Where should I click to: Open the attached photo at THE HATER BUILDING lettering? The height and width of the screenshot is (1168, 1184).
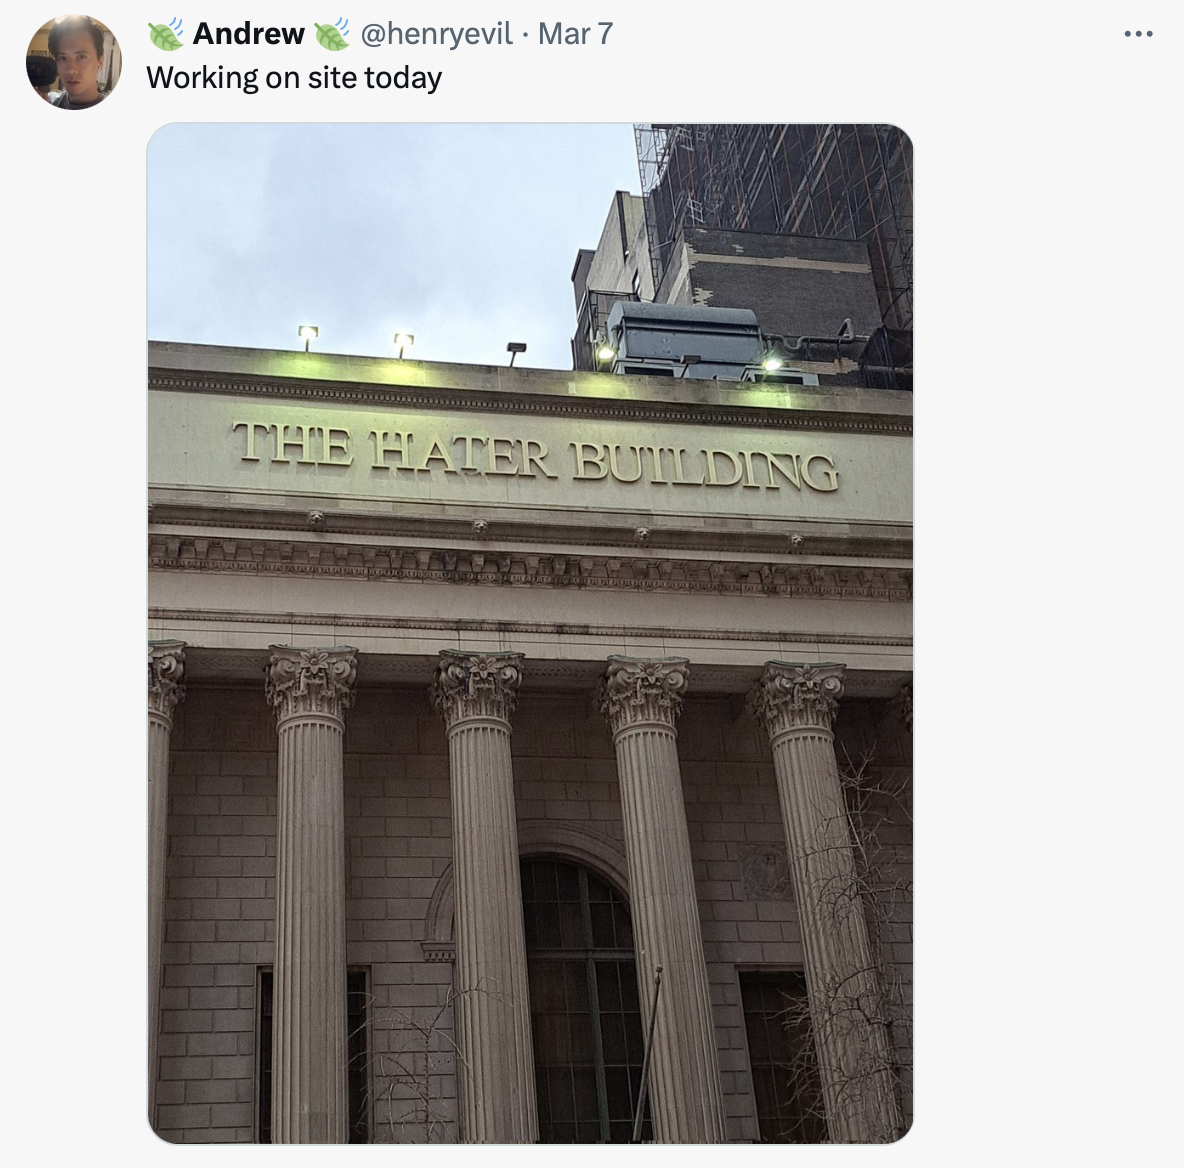[535, 455]
